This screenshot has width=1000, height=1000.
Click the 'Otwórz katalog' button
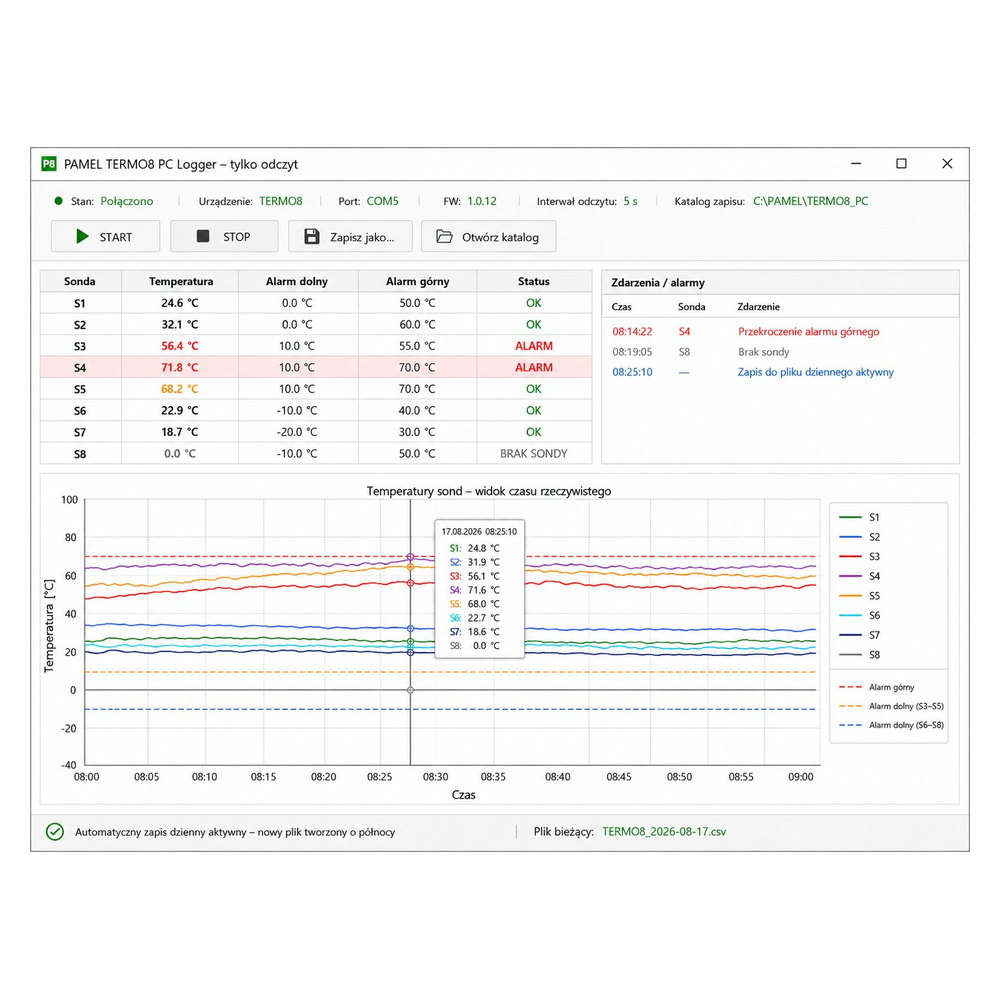click(x=489, y=237)
